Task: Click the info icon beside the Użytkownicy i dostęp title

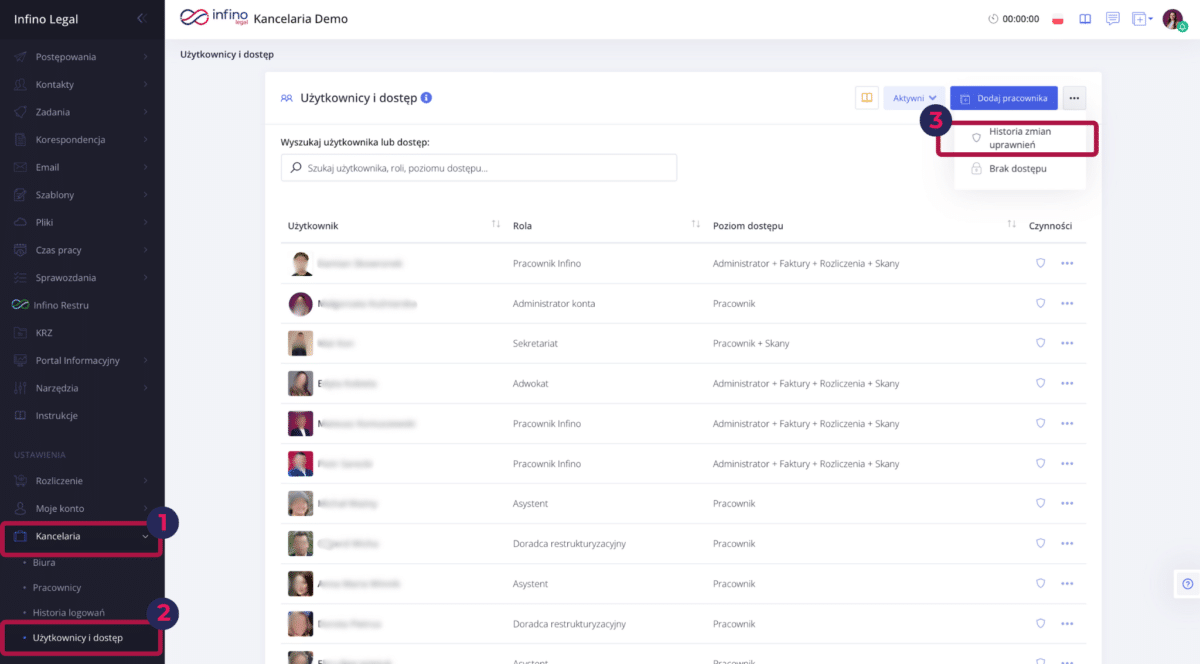Action: (427, 98)
